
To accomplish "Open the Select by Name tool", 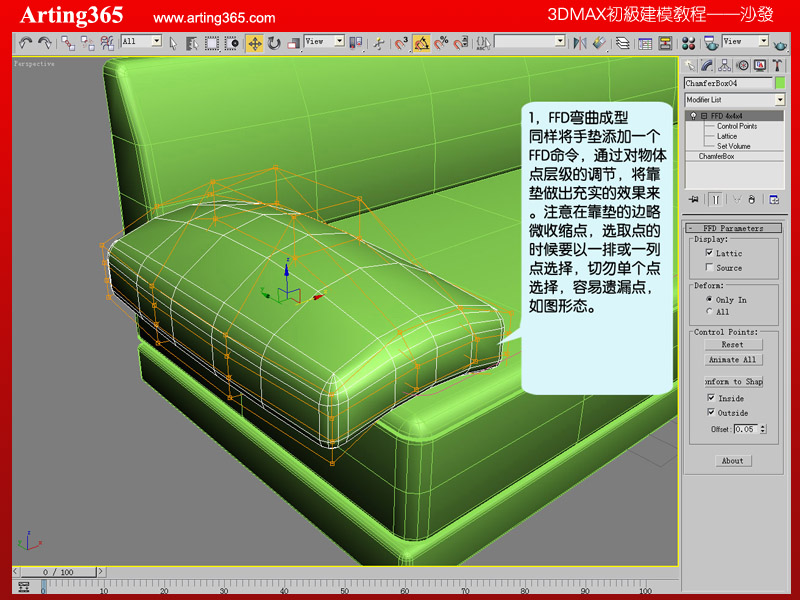I will (192, 43).
